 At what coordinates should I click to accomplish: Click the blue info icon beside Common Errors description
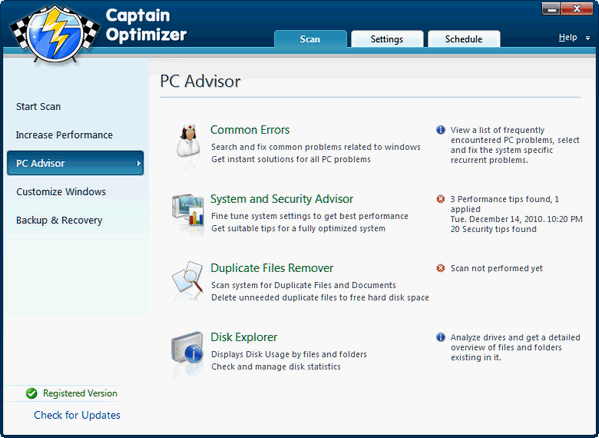pos(440,130)
